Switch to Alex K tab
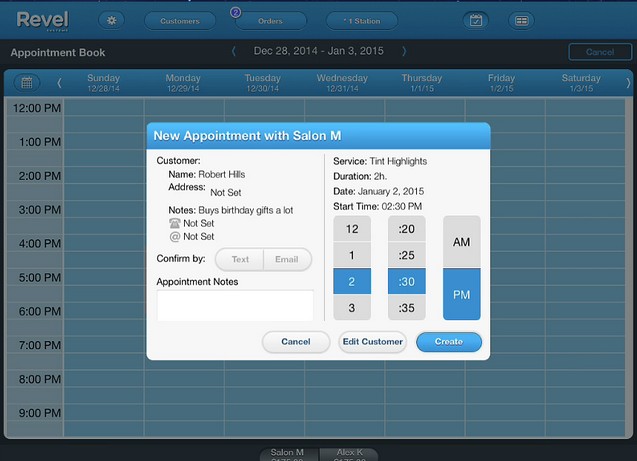 [x=349, y=455]
